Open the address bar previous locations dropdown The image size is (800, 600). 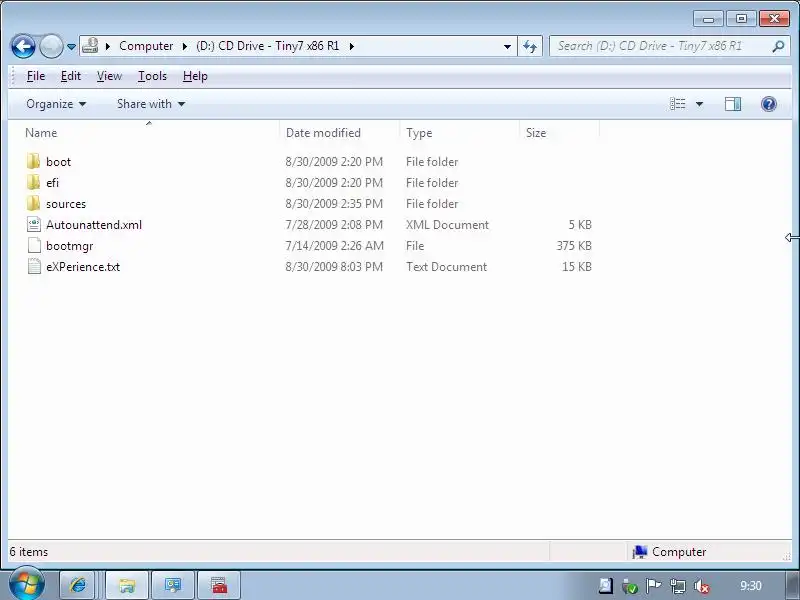(507, 46)
